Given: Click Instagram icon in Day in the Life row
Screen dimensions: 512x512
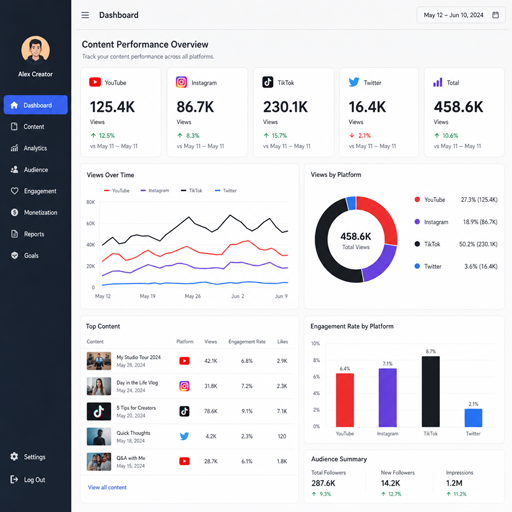Looking at the screenshot, I should [184, 386].
